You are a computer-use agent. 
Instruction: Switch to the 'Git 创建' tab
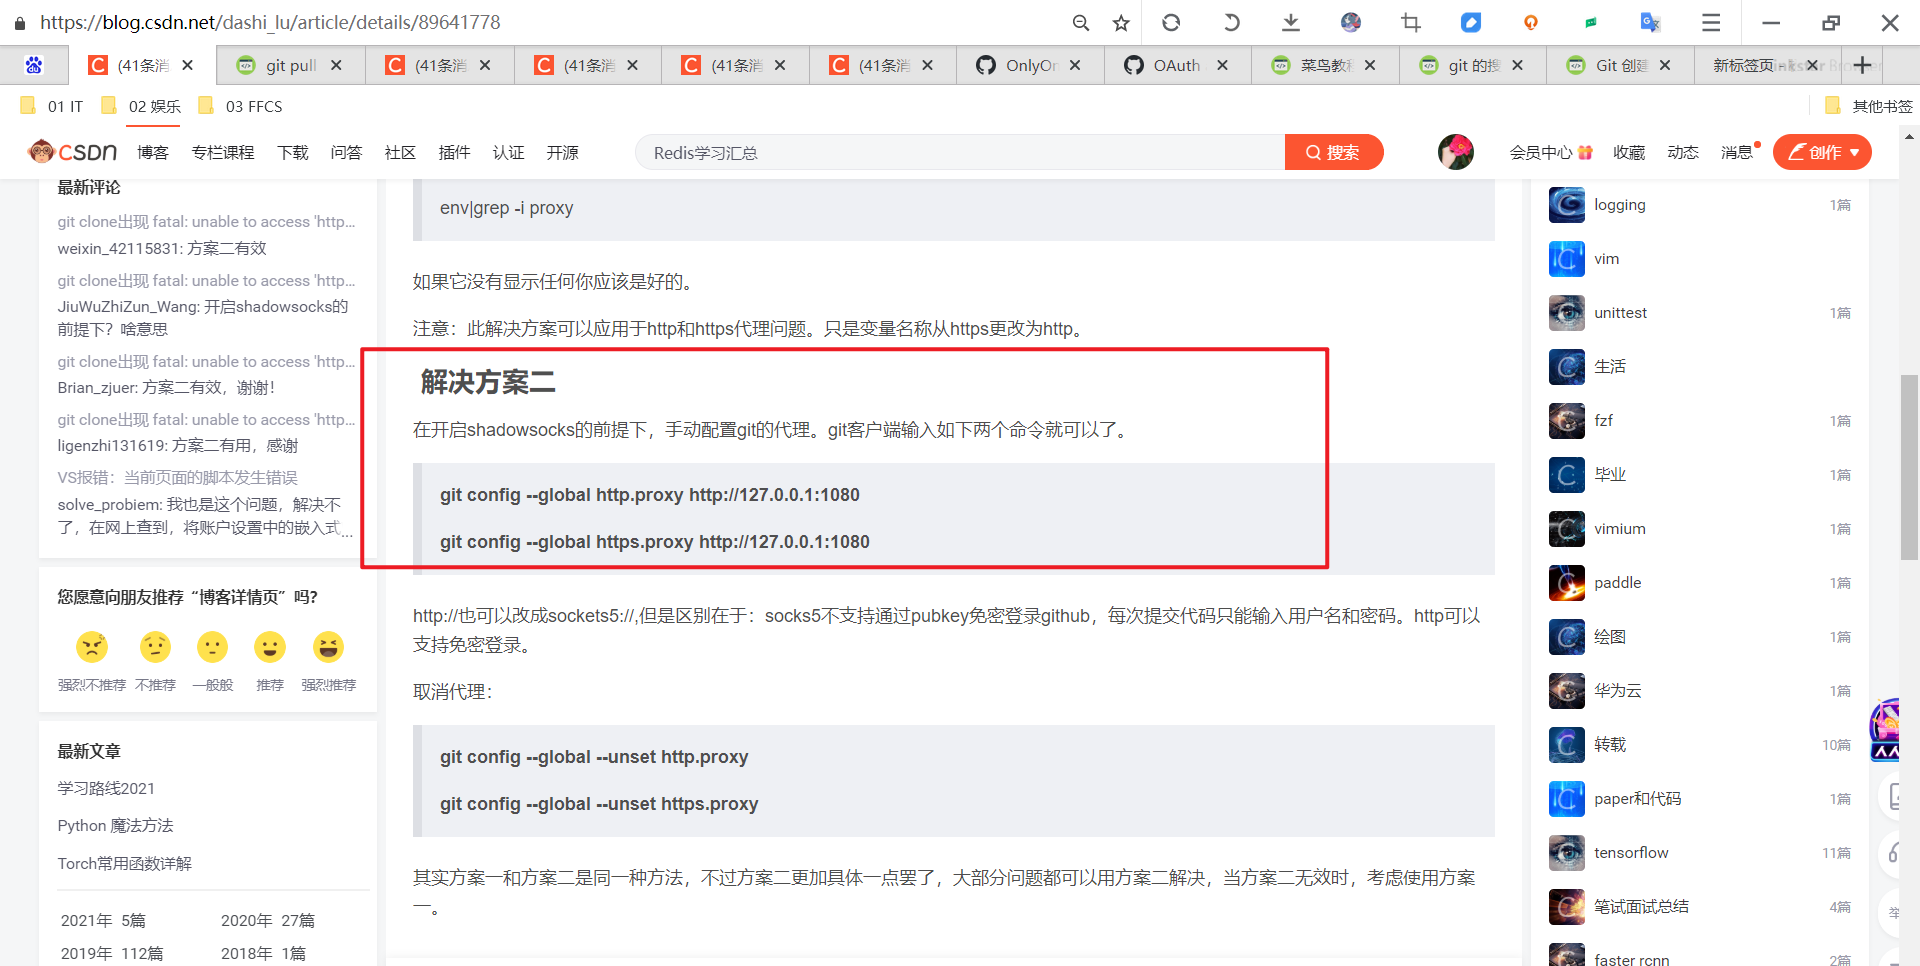click(x=1620, y=65)
